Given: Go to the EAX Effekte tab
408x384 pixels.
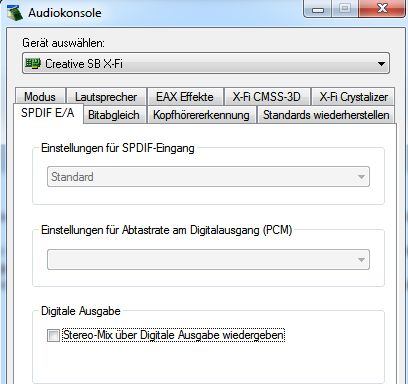Looking at the screenshot, I should [x=185, y=97].
